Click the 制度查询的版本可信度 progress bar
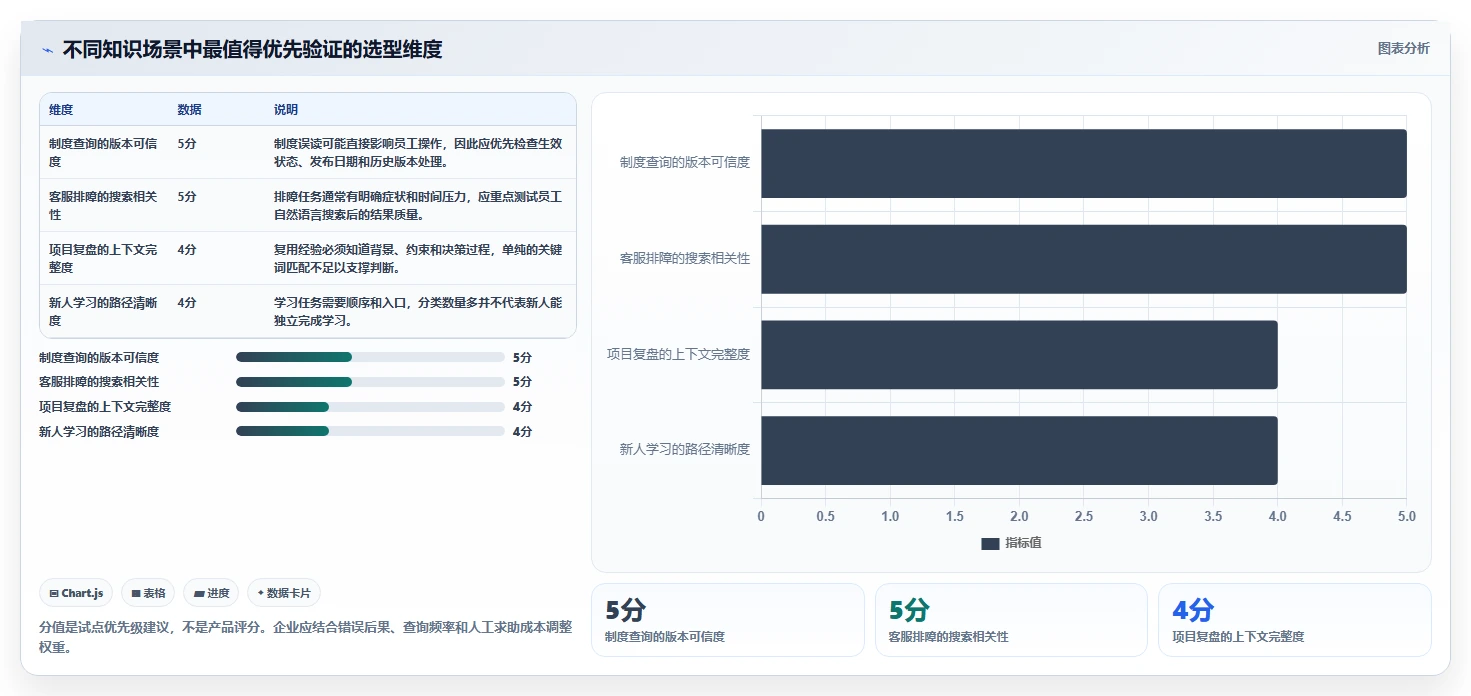 click(x=370, y=357)
